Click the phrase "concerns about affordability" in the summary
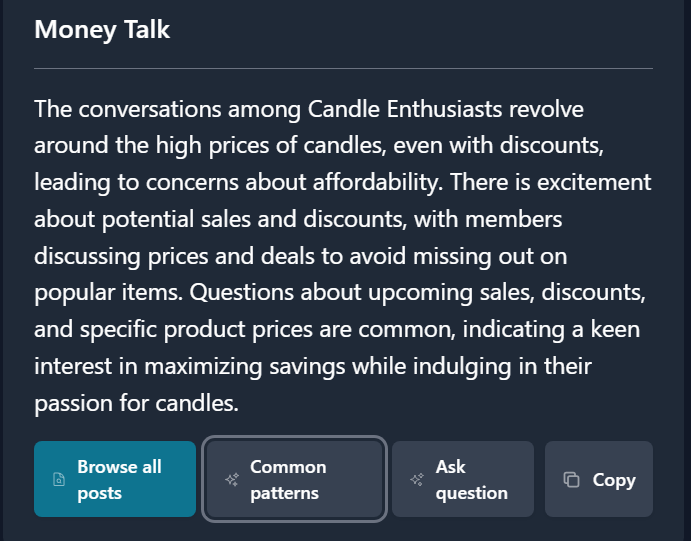 coord(295,182)
